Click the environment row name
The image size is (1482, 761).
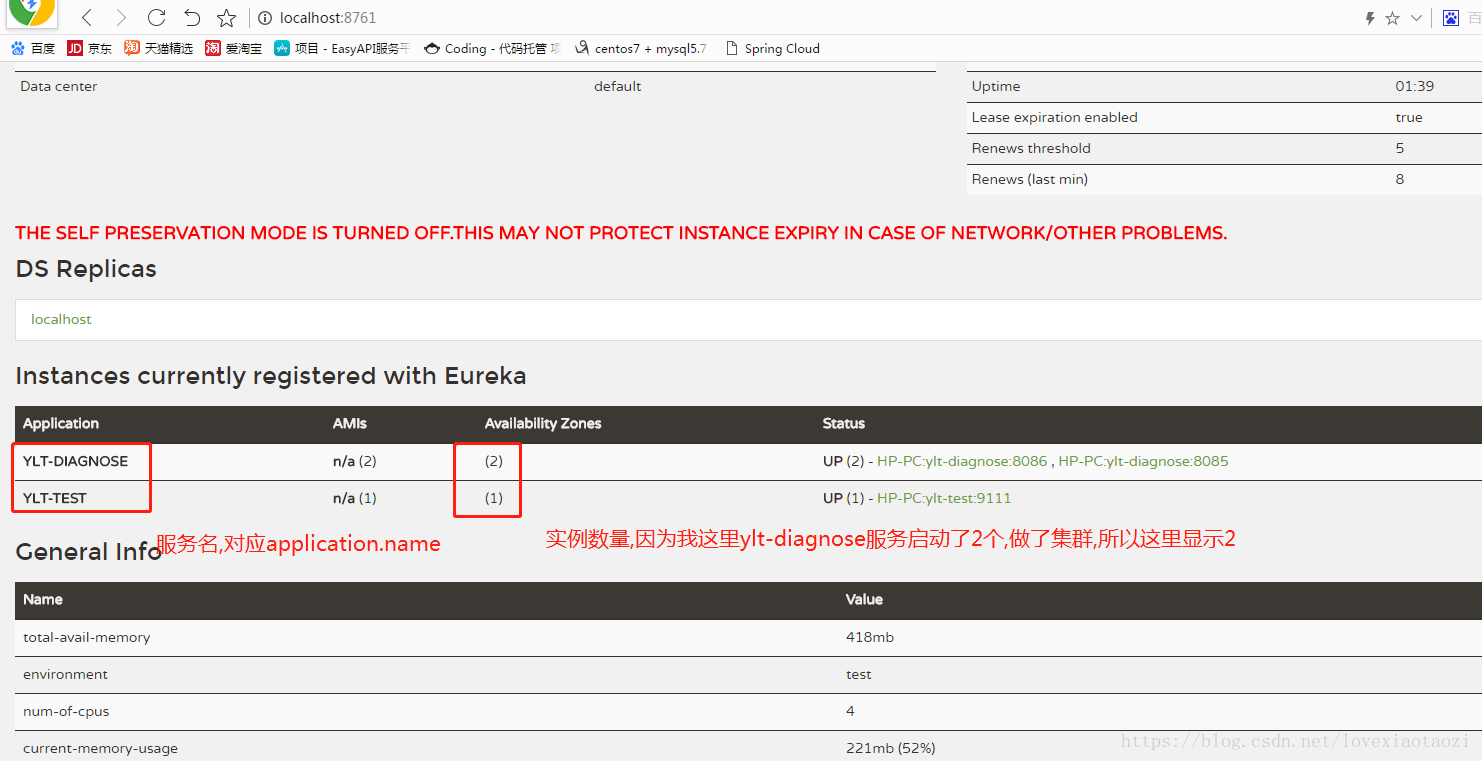coord(65,674)
